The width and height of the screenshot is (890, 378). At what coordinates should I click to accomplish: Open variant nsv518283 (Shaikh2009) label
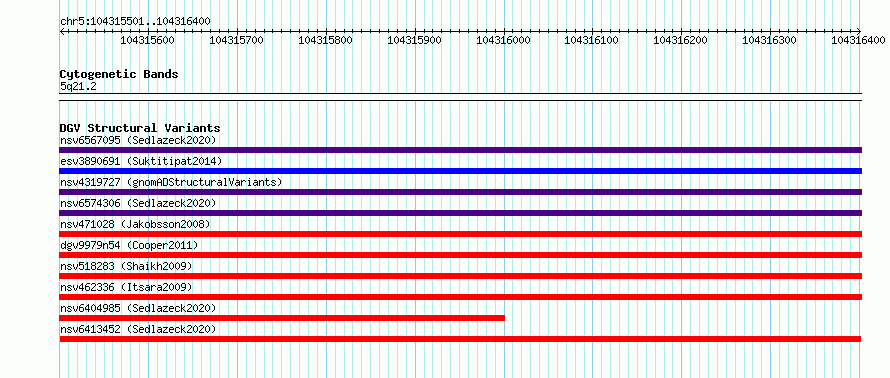click(x=126, y=266)
